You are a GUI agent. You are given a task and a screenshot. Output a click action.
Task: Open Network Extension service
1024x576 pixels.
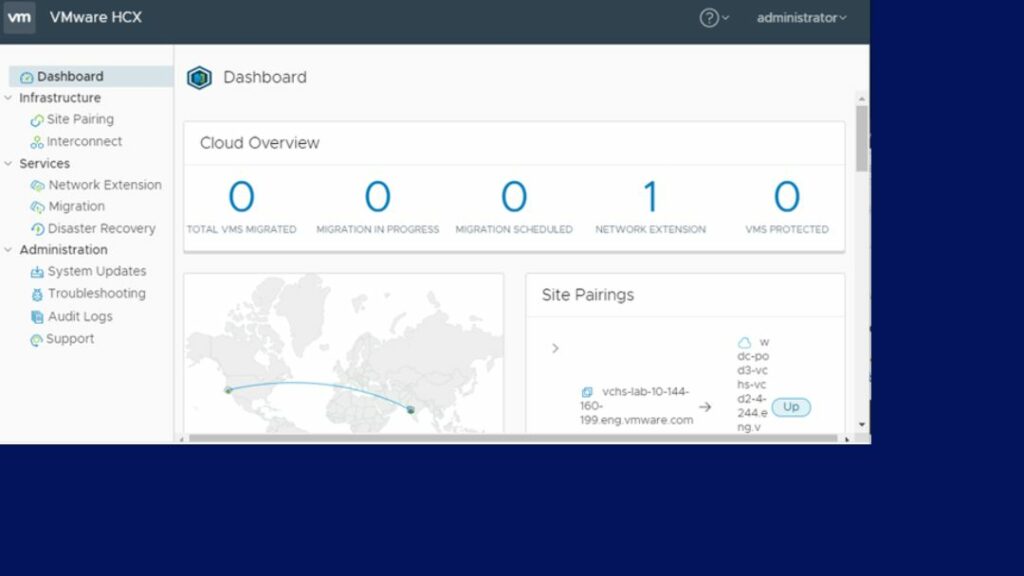(x=104, y=185)
